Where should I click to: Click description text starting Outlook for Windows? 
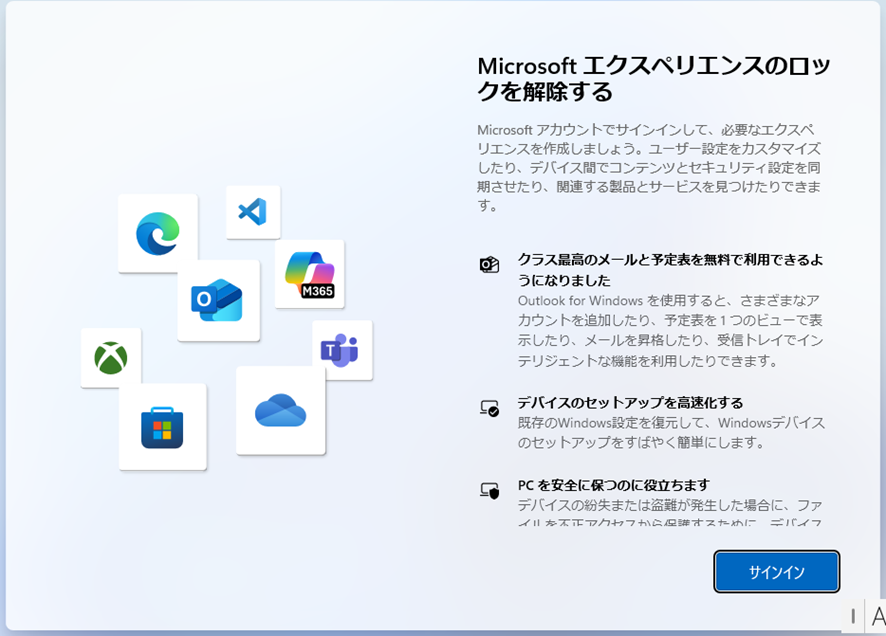(x=670, y=330)
